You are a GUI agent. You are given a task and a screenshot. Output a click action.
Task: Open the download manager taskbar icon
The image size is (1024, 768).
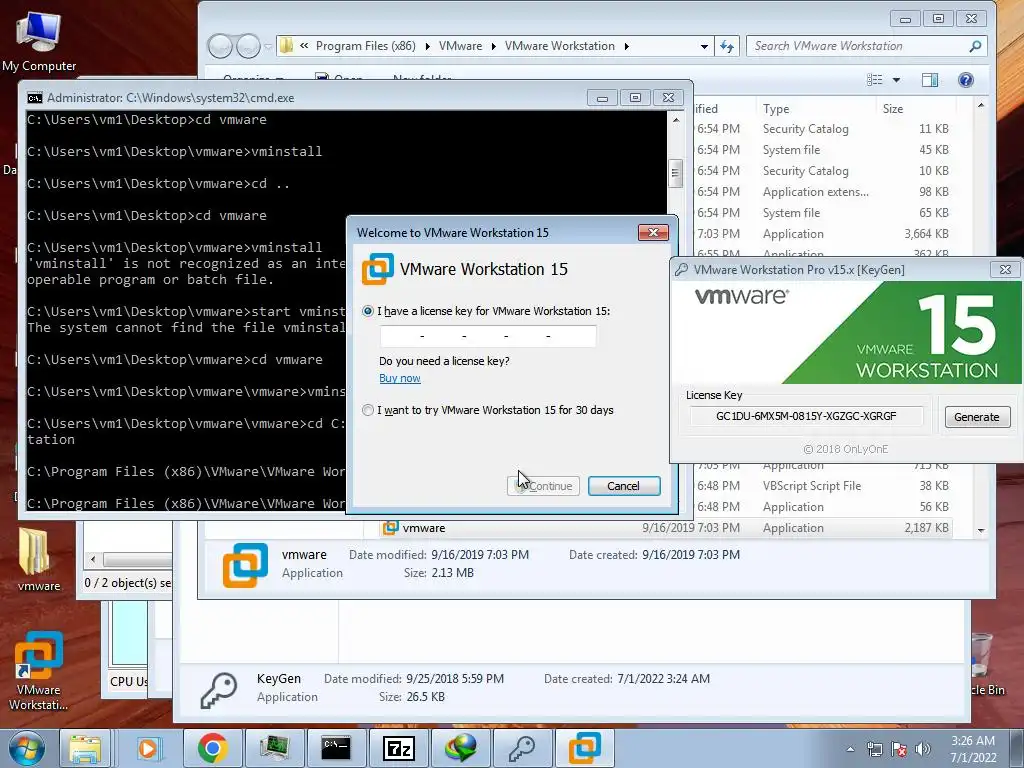(460, 748)
